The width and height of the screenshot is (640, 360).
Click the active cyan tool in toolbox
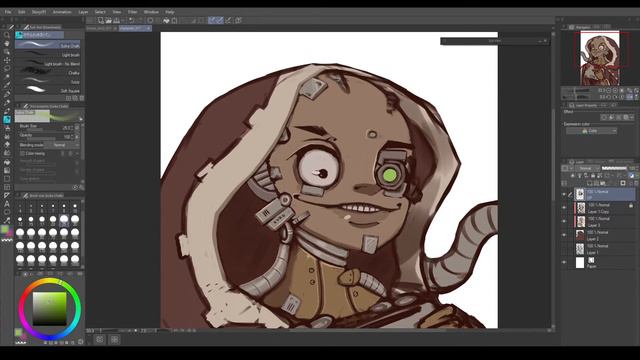coord(7,120)
